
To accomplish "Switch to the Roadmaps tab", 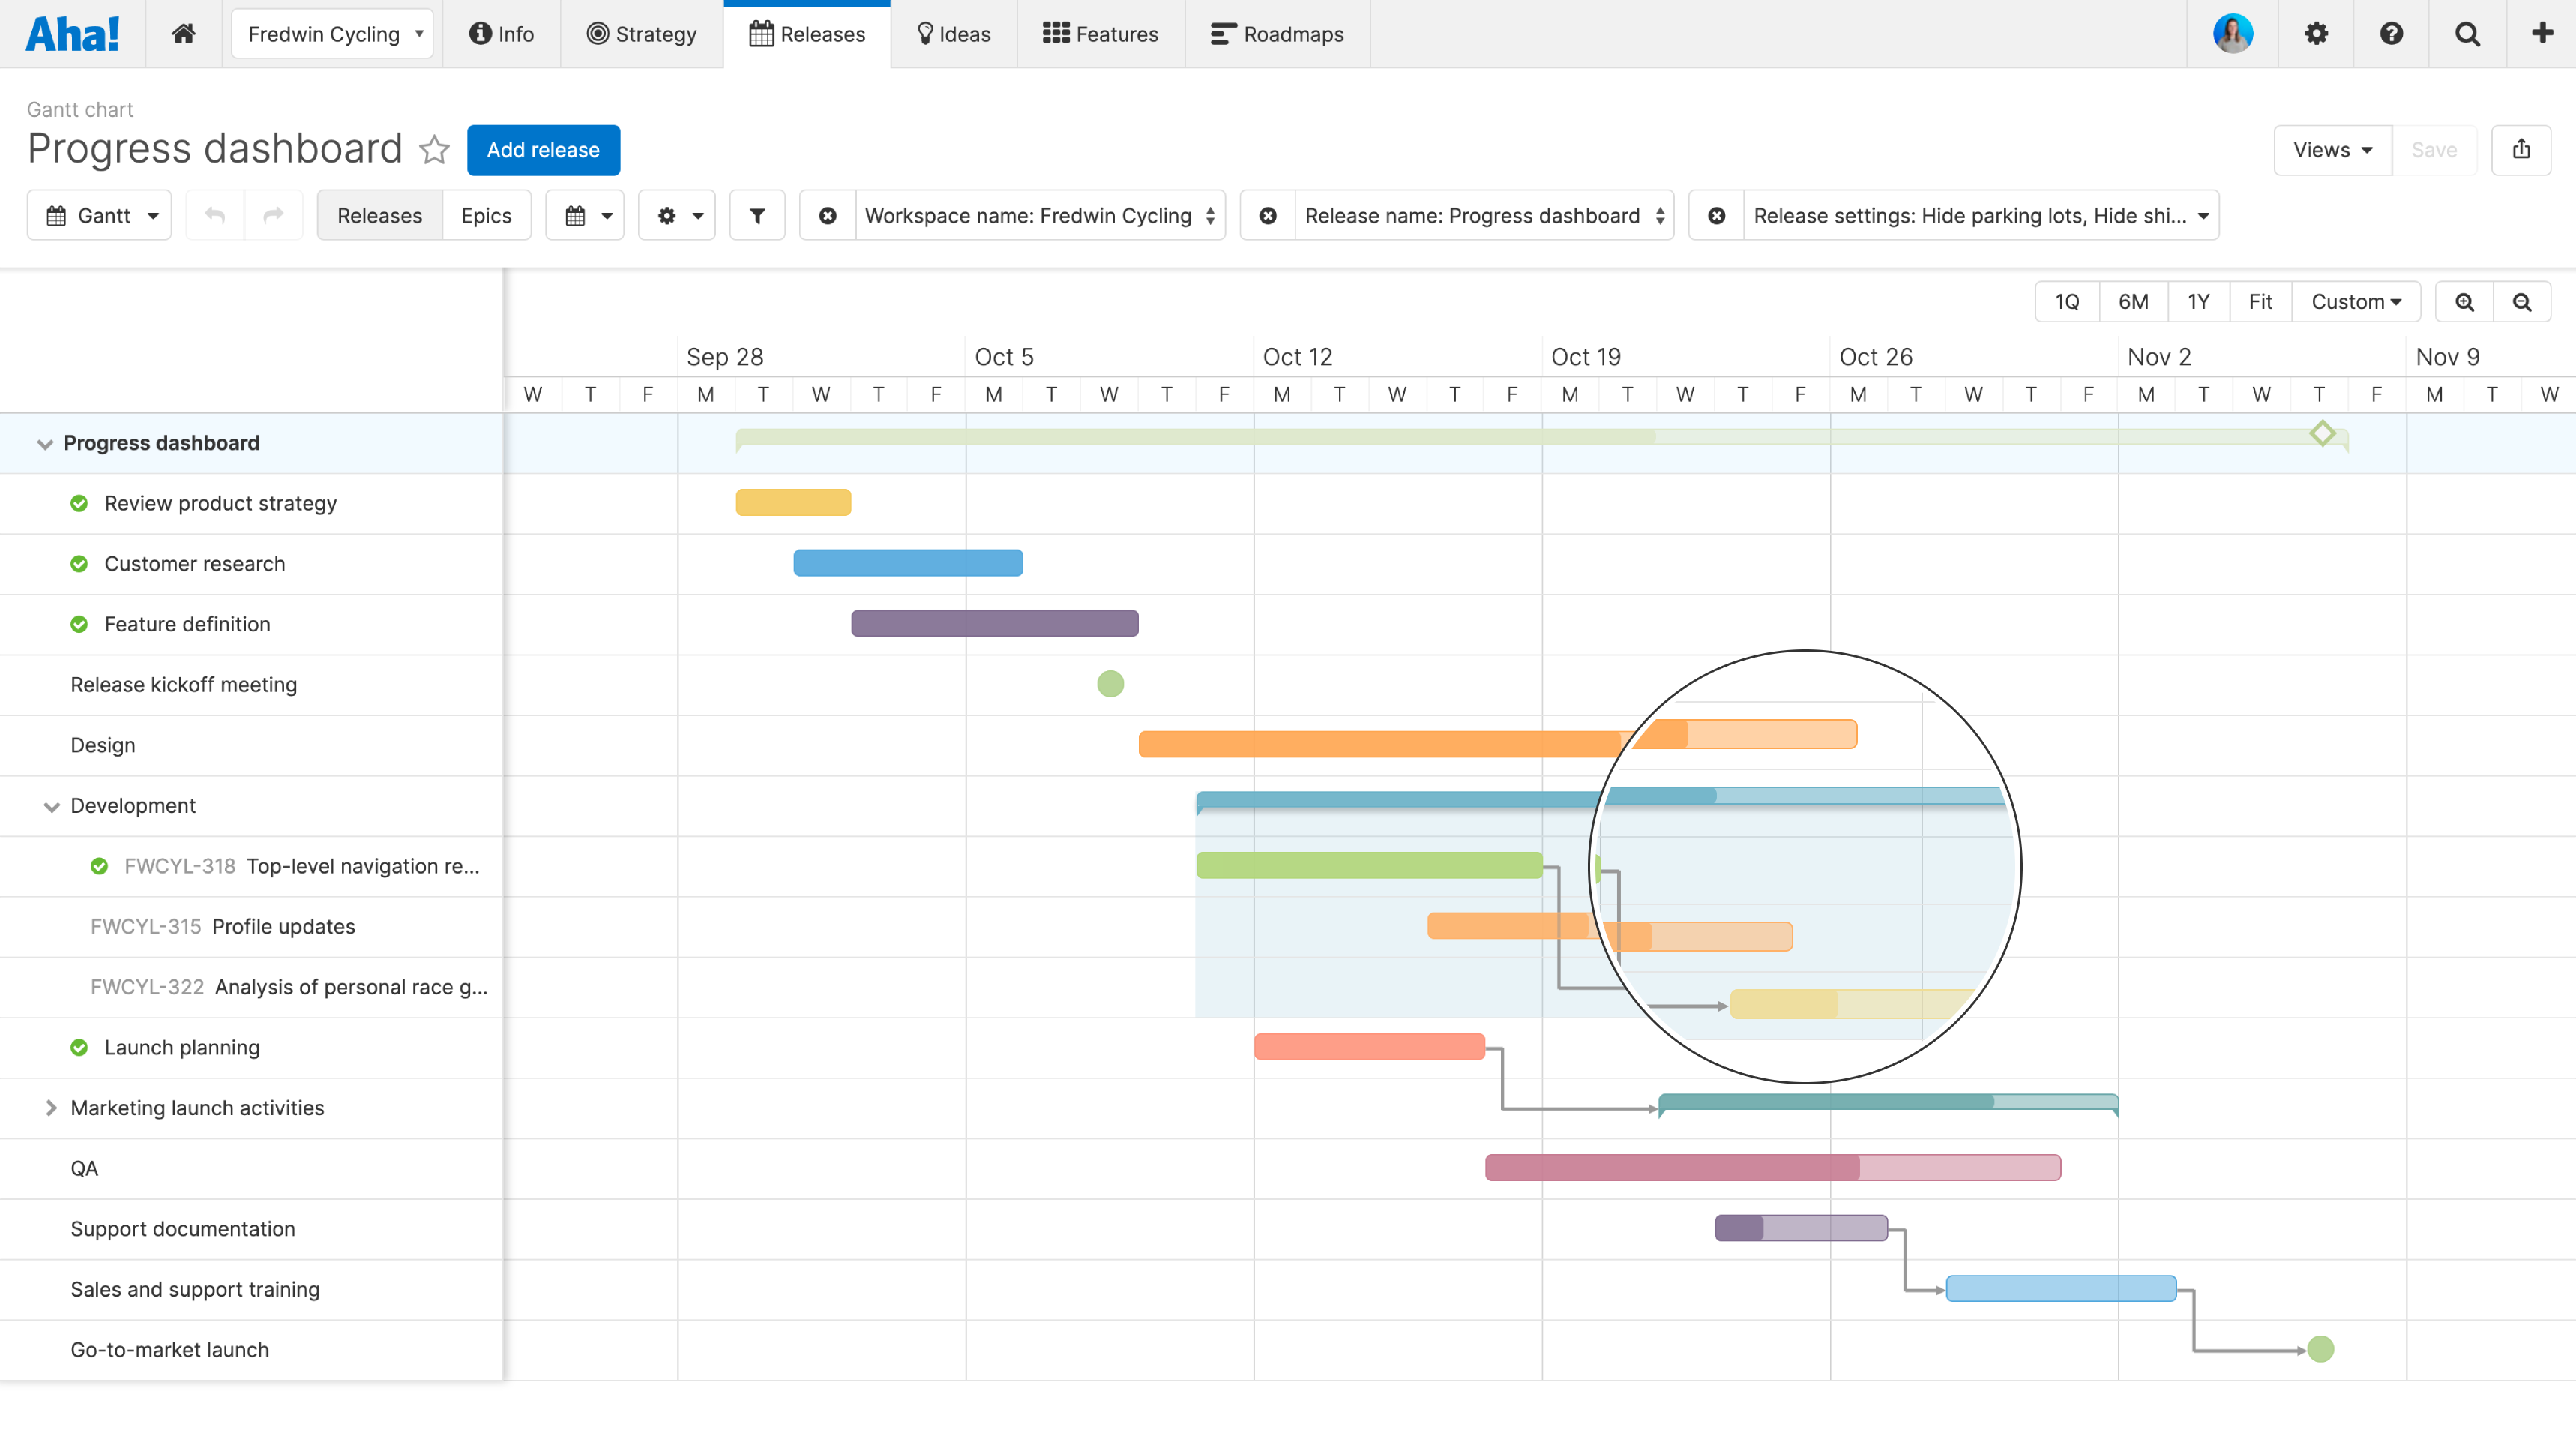I will click(1277, 33).
